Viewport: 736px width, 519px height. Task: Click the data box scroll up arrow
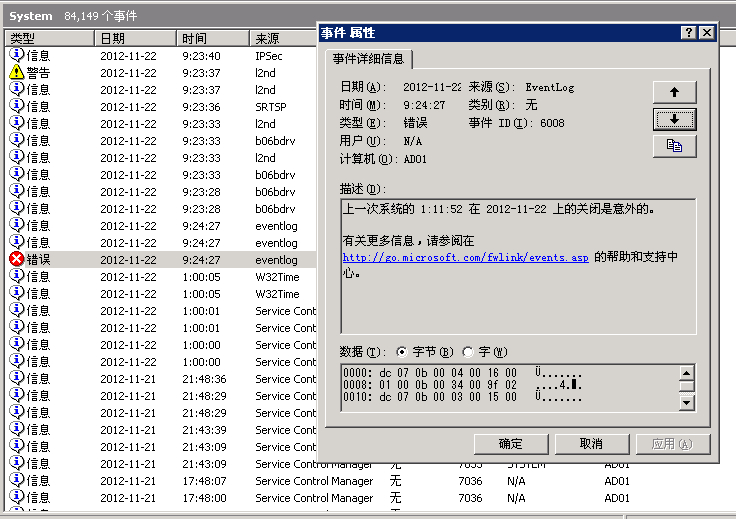(x=687, y=373)
